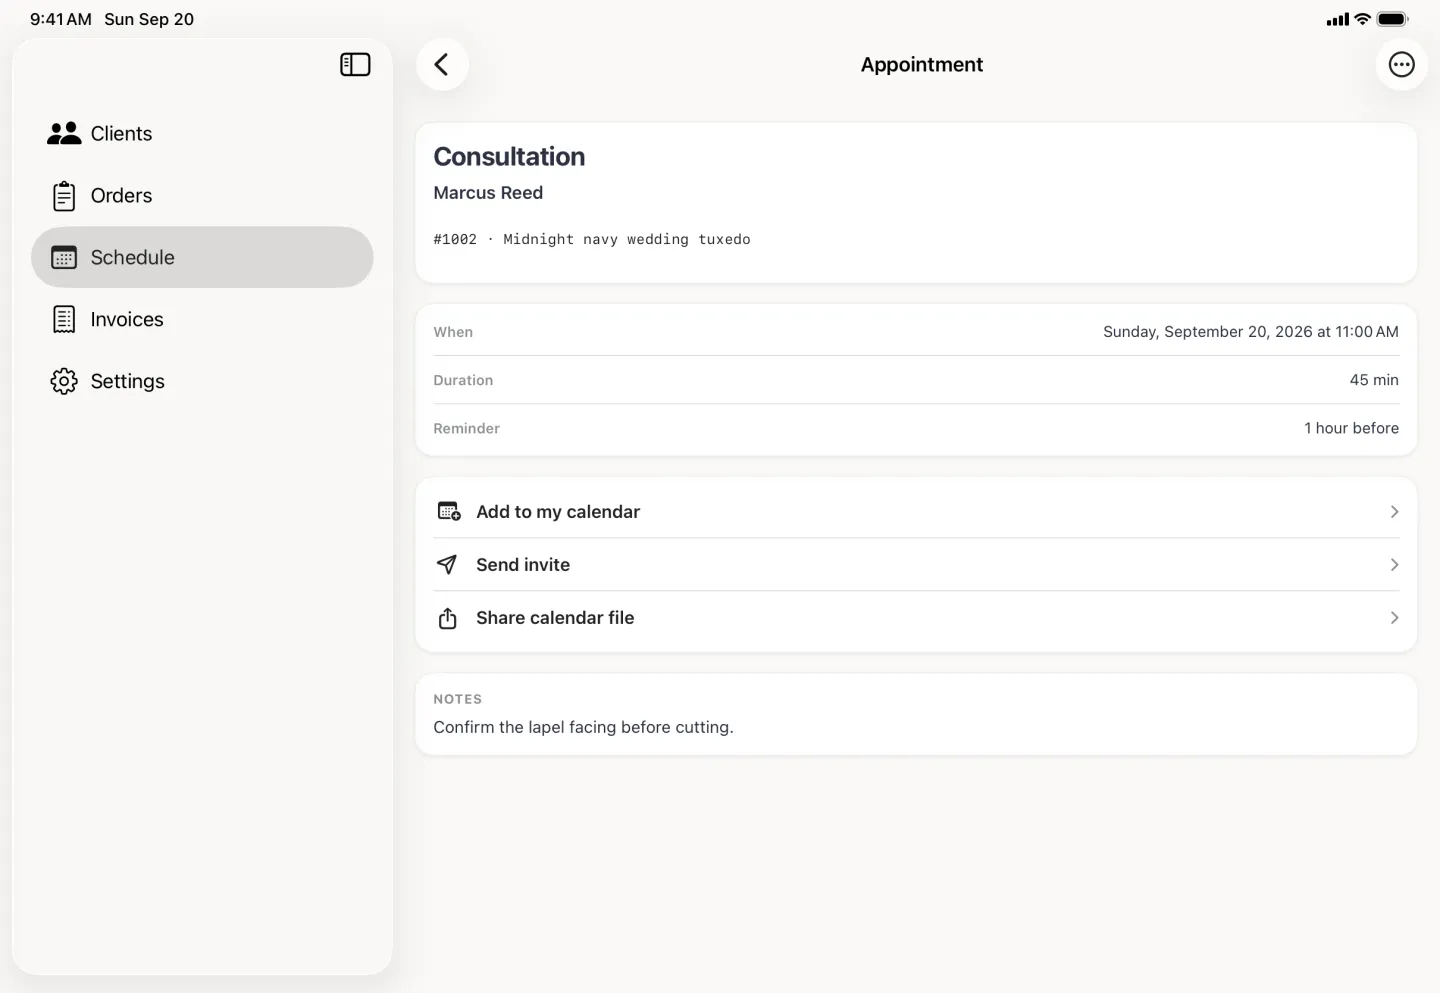This screenshot has width=1440, height=993.
Task: Toggle the sidebar panel icon
Action: pyautogui.click(x=355, y=65)
